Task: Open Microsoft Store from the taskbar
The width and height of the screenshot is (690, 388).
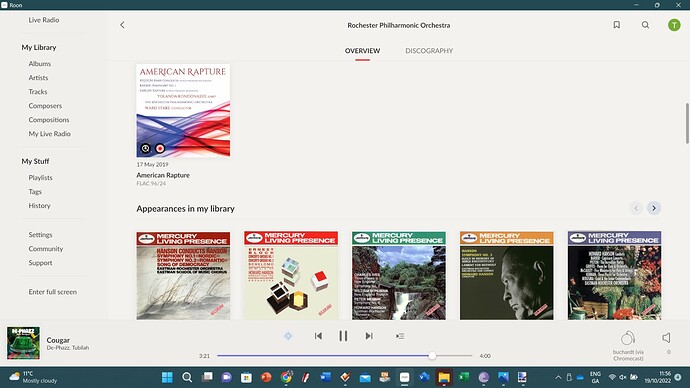Action: tap(246, 377)
